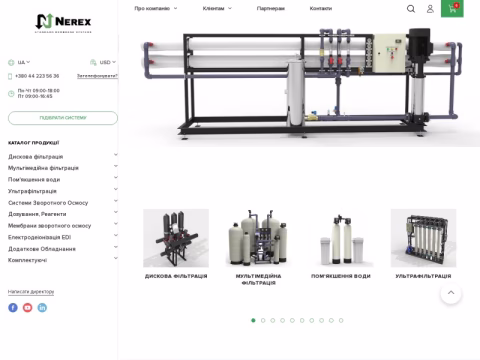Select the first carousel dot
The image size is (480, 360).
(x=253, y=320)
